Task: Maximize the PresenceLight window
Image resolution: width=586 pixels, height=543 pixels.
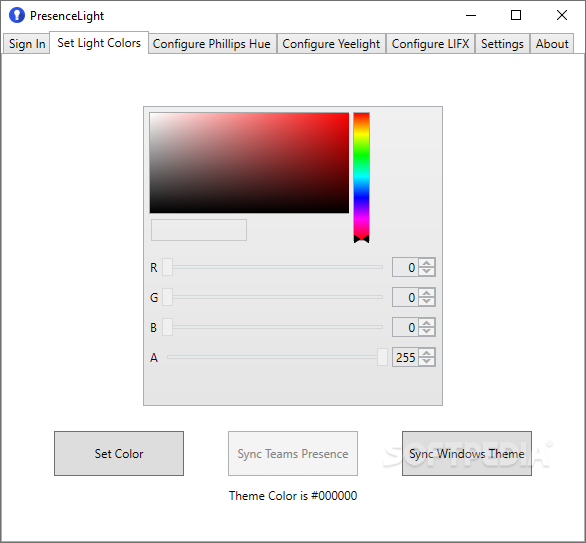Action: click(516, 15)
